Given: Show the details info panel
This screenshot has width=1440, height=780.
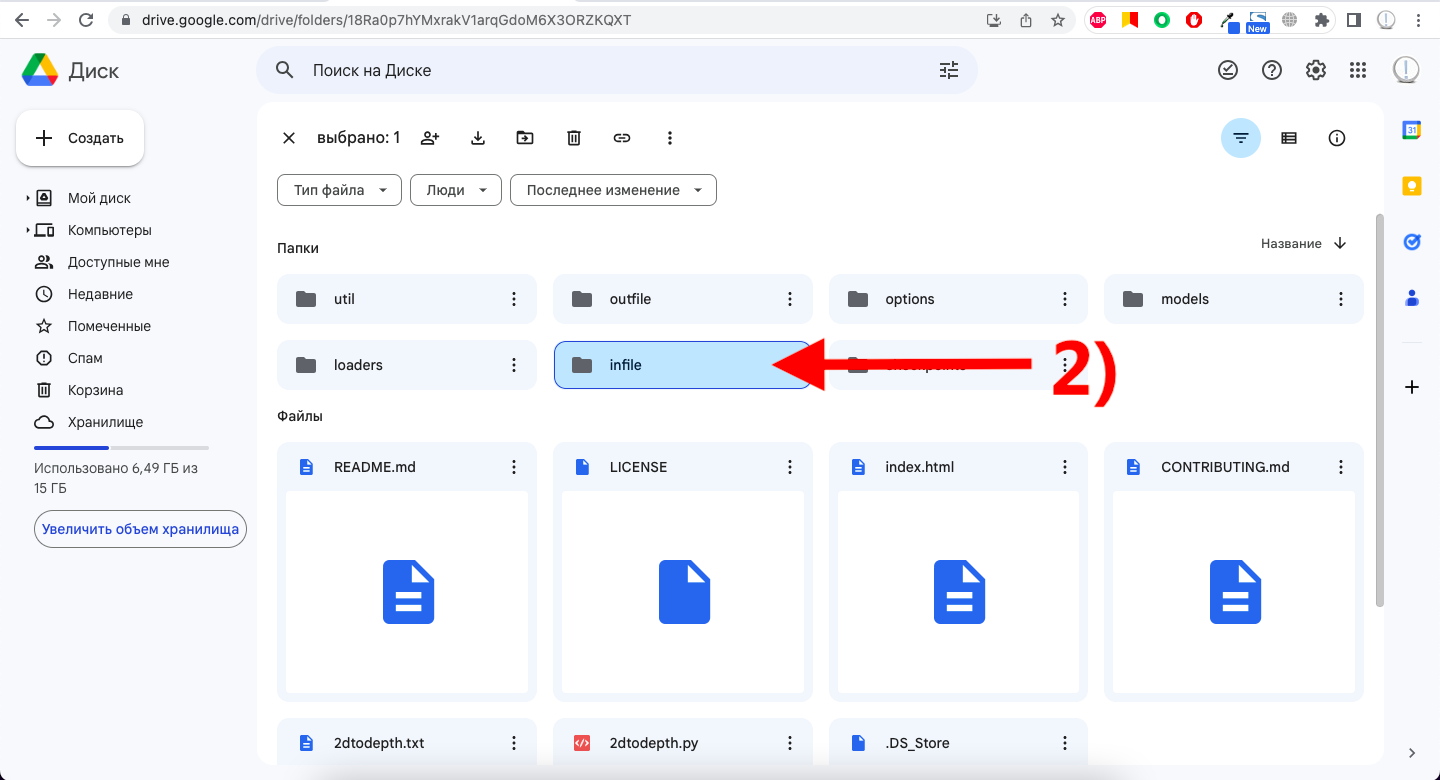Looking at the screenshot, I should (x=1337, y=138).
